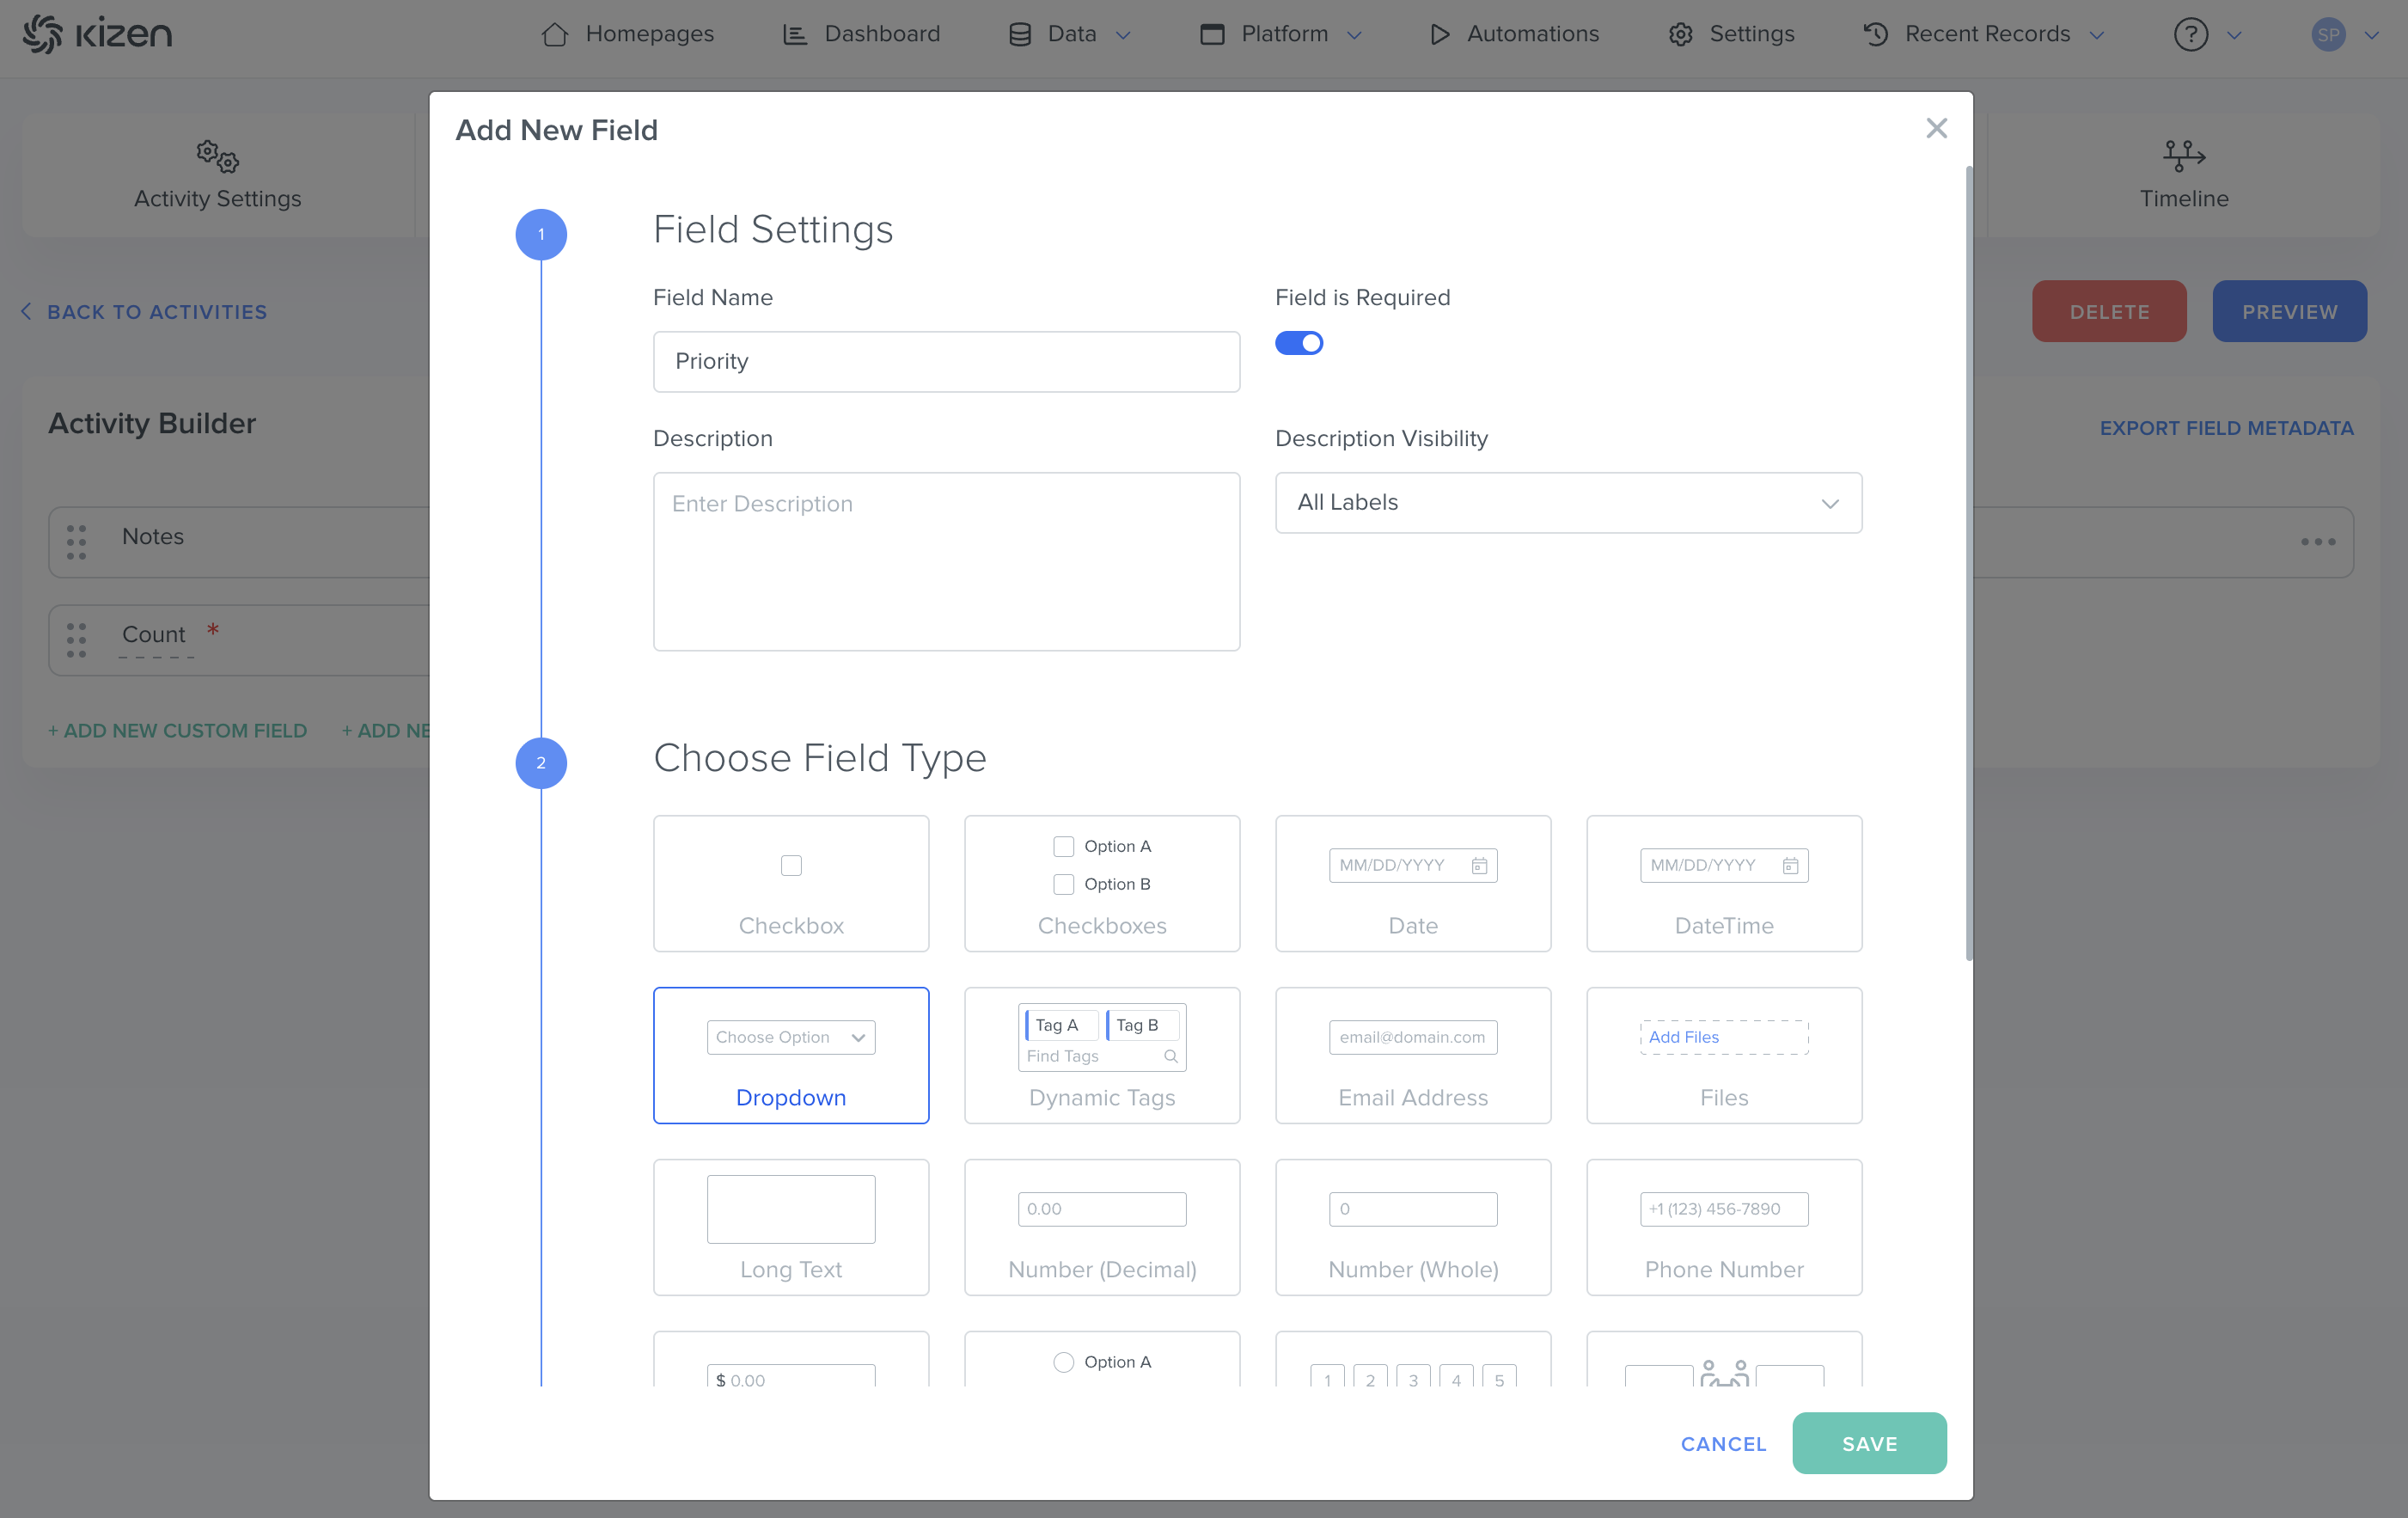Screen dimensions: 2408x1518
Task: Click the CANCEL link
Action: (x=1723, y=1443)
